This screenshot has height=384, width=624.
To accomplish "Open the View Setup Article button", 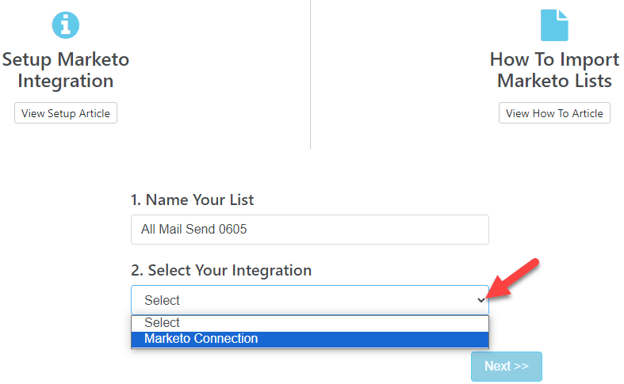I will click(x=66, y=113).
